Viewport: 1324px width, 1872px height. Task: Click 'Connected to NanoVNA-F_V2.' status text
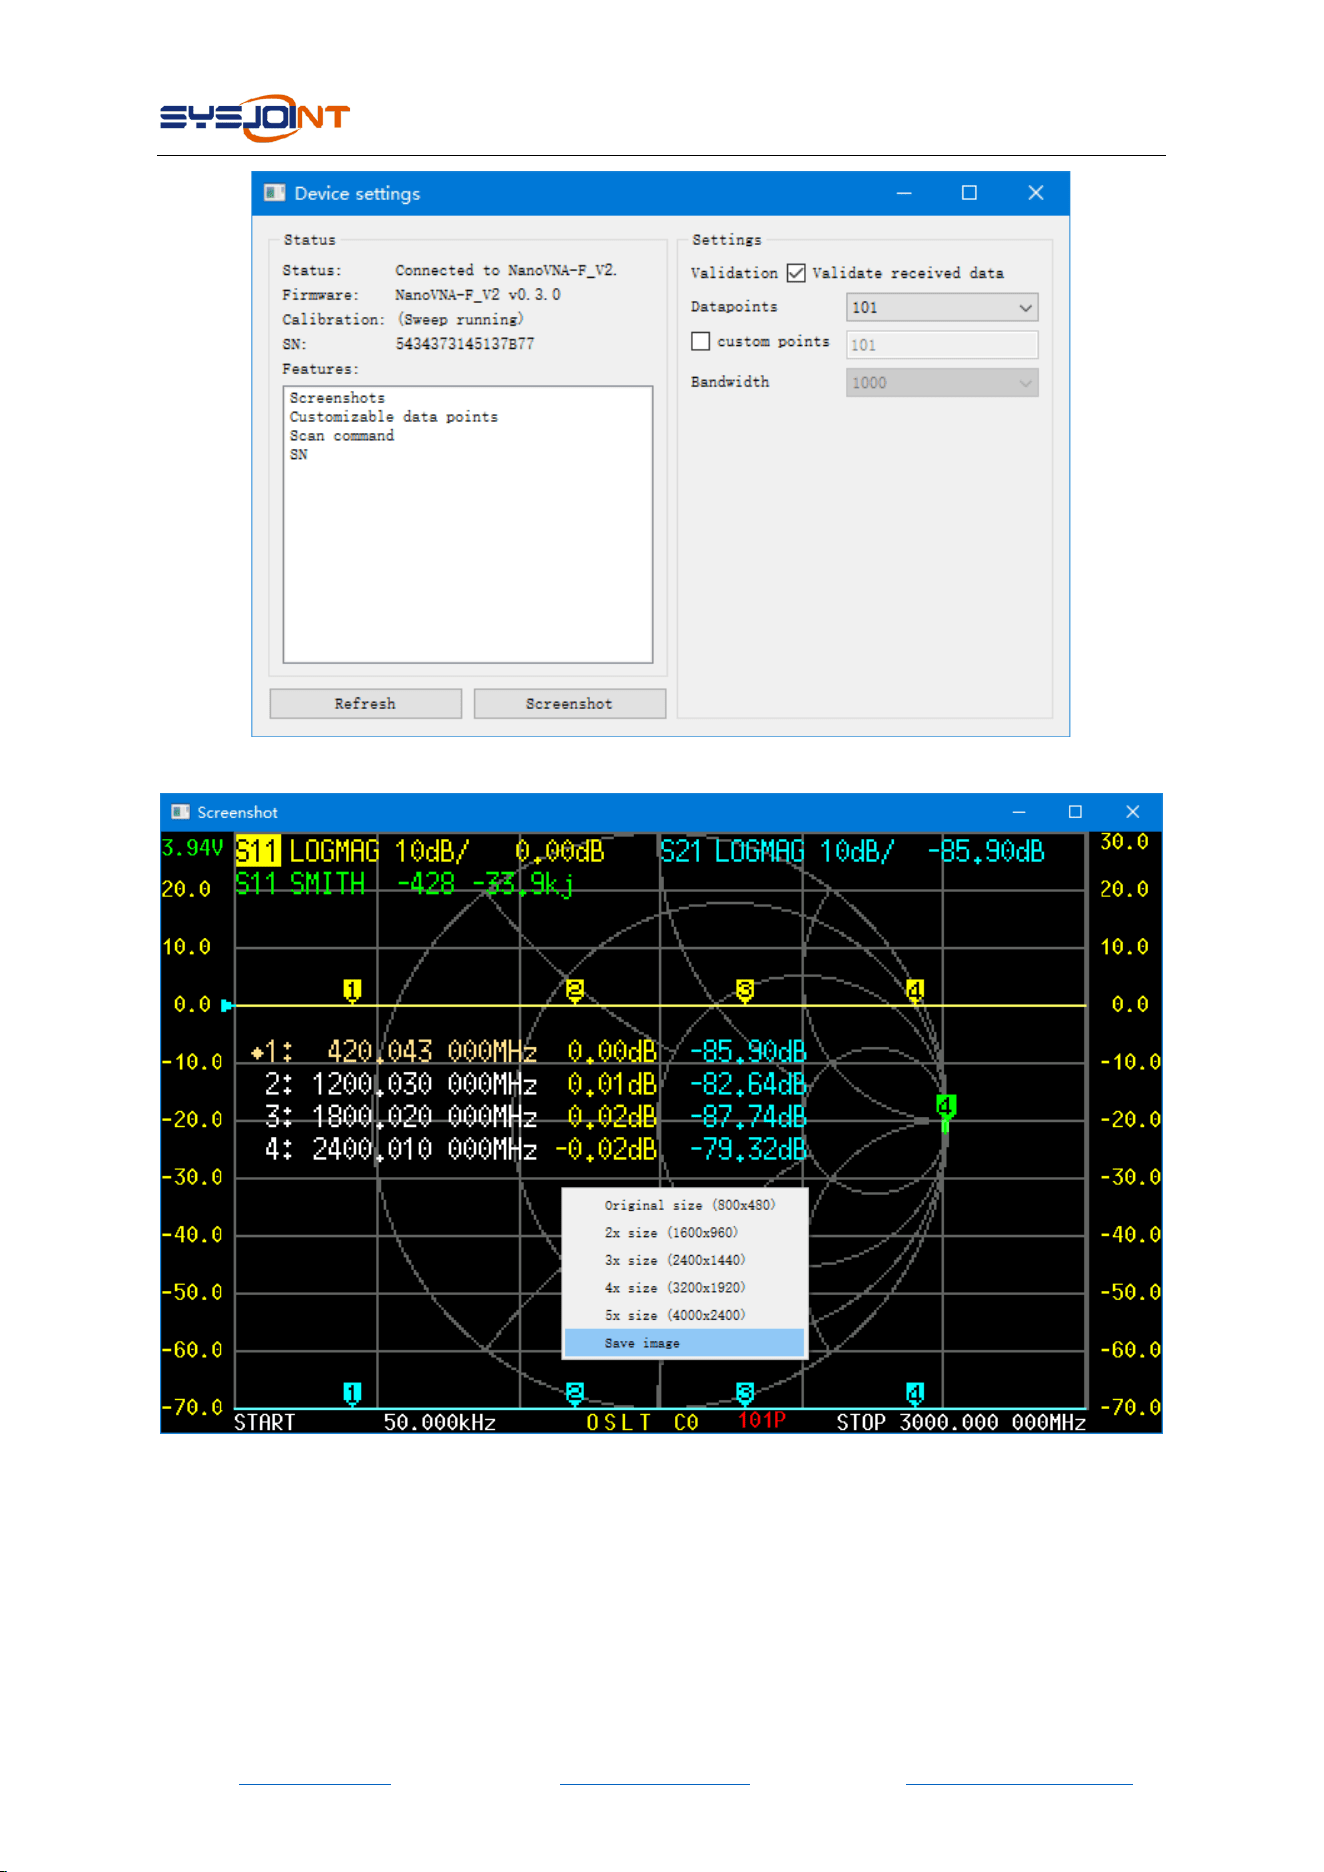pos(506,270)
